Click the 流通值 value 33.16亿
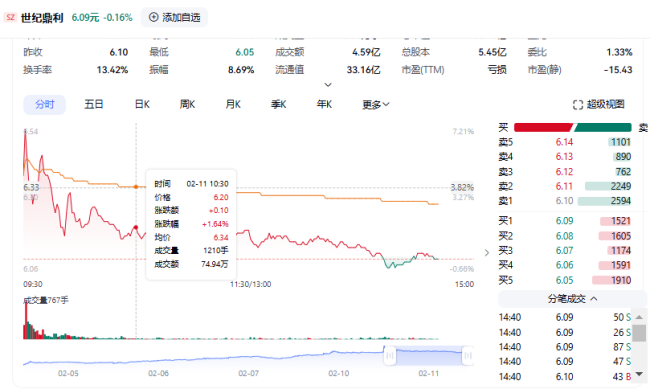The height and width of the screenshot is (389, 650). click(x=364, y=70)
